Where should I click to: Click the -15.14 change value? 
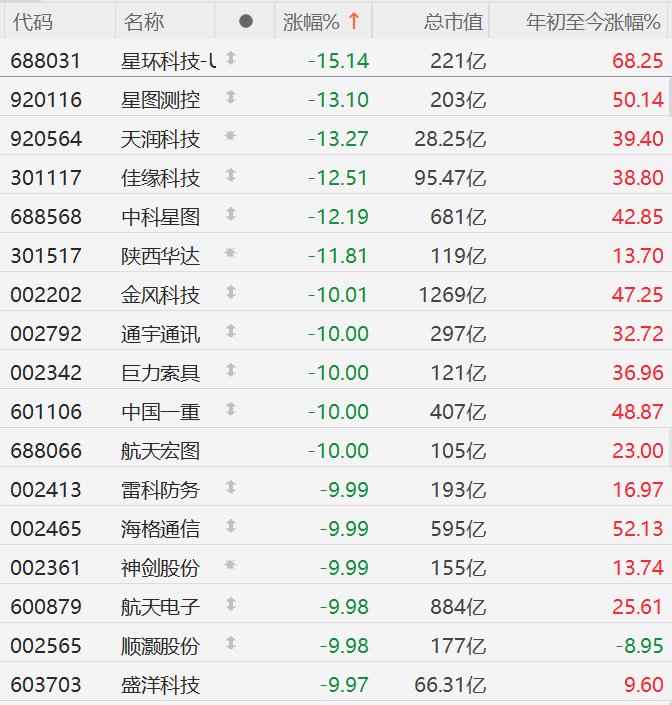(338, 61)
